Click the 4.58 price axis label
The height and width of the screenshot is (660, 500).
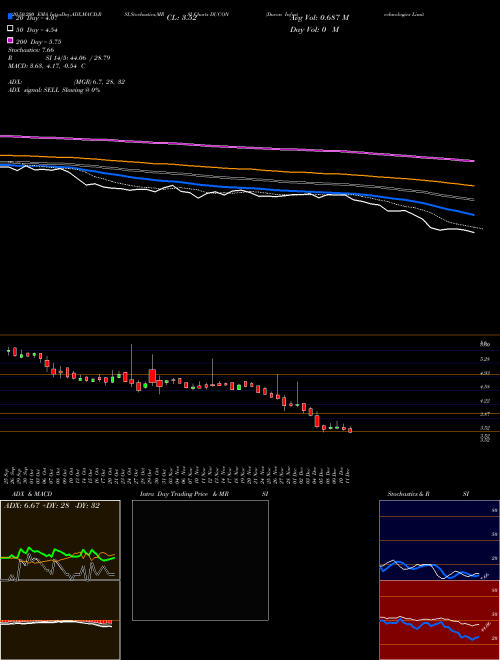pyautogui.click(x=485, y=386)
